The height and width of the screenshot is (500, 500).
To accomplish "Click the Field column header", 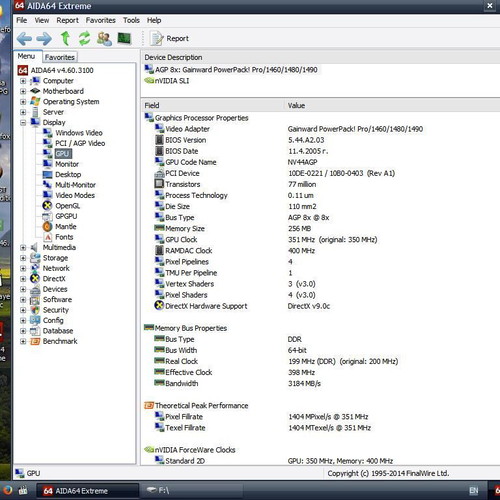I will tap(152, 106).
